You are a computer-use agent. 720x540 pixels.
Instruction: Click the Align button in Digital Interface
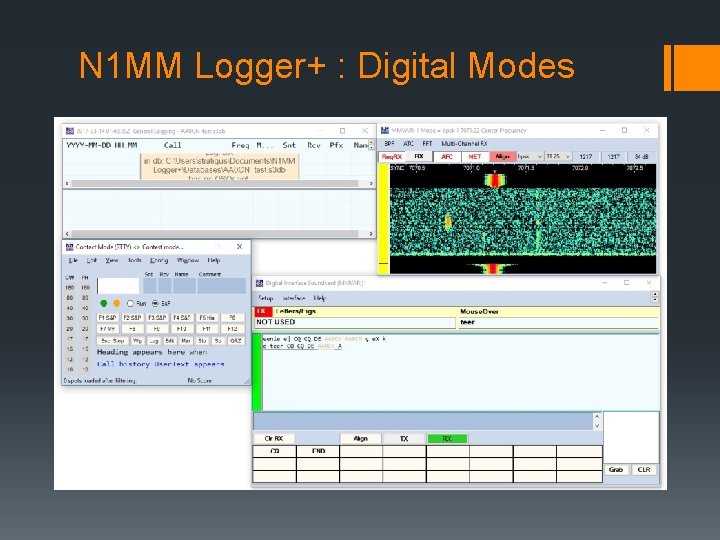click(360, 439)
